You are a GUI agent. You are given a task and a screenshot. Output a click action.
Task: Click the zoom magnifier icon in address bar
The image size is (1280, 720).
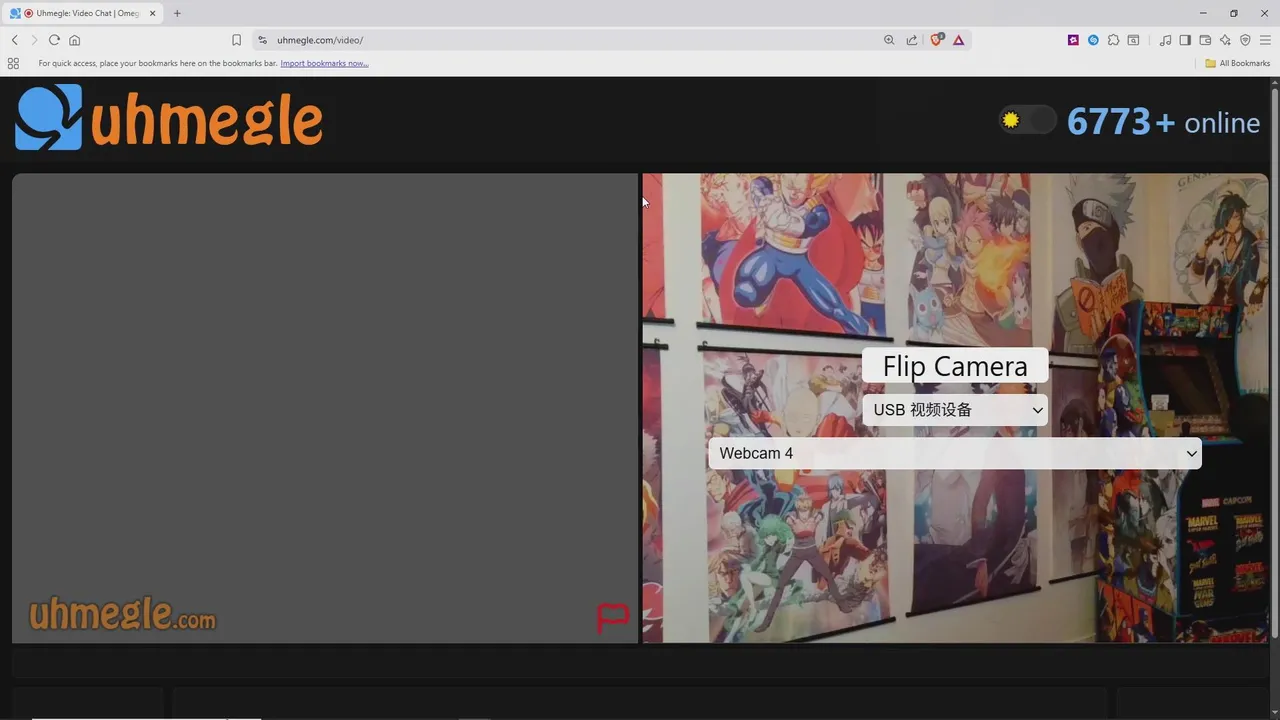point(889,40)
